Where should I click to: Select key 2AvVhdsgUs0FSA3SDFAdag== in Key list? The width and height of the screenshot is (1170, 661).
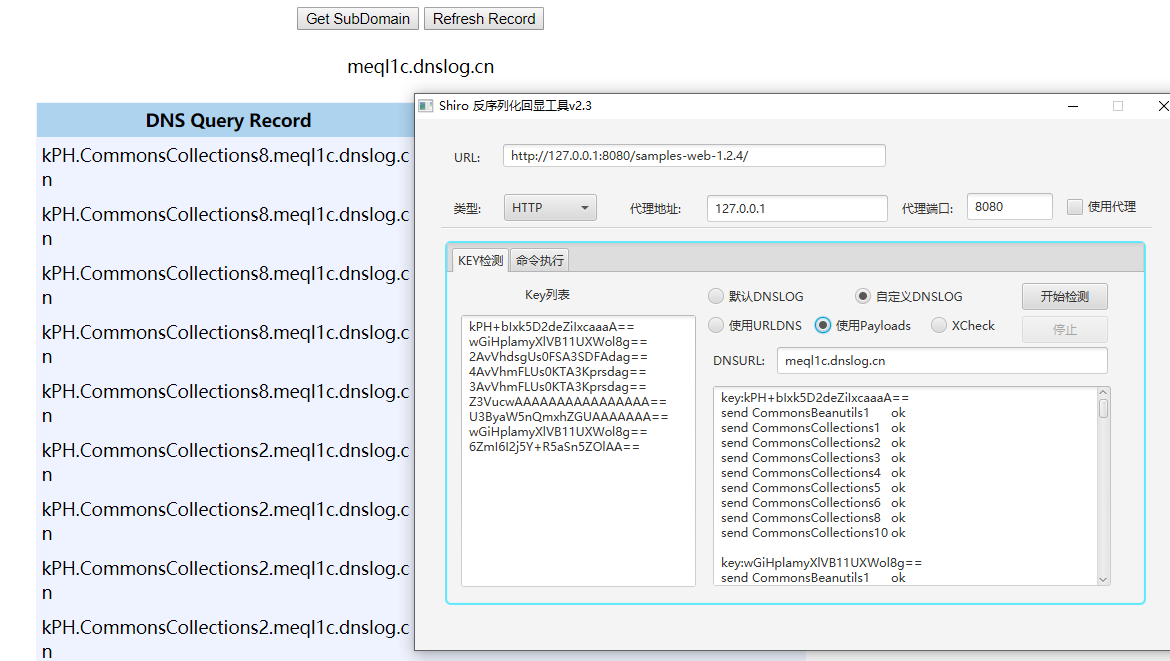point(558,357)
